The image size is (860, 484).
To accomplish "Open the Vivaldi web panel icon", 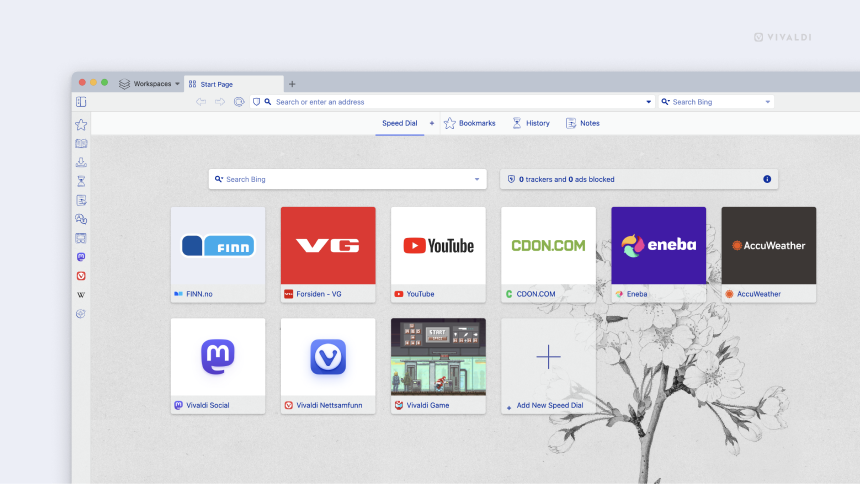I will tap(81, 276).
